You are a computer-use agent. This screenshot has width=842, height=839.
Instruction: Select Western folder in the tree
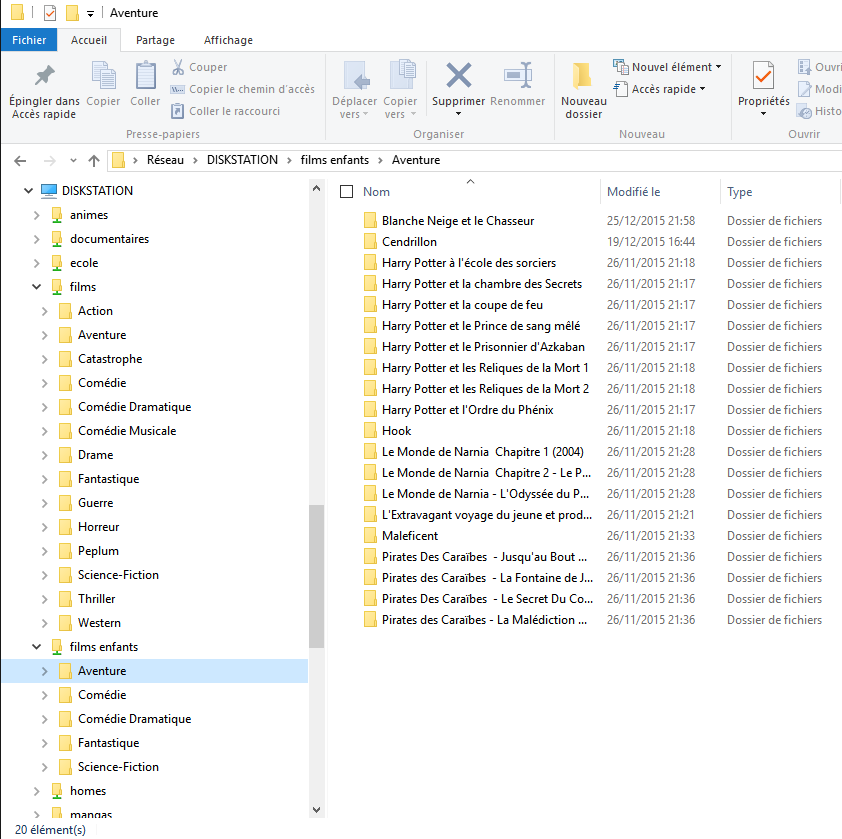tap(99, 623)
